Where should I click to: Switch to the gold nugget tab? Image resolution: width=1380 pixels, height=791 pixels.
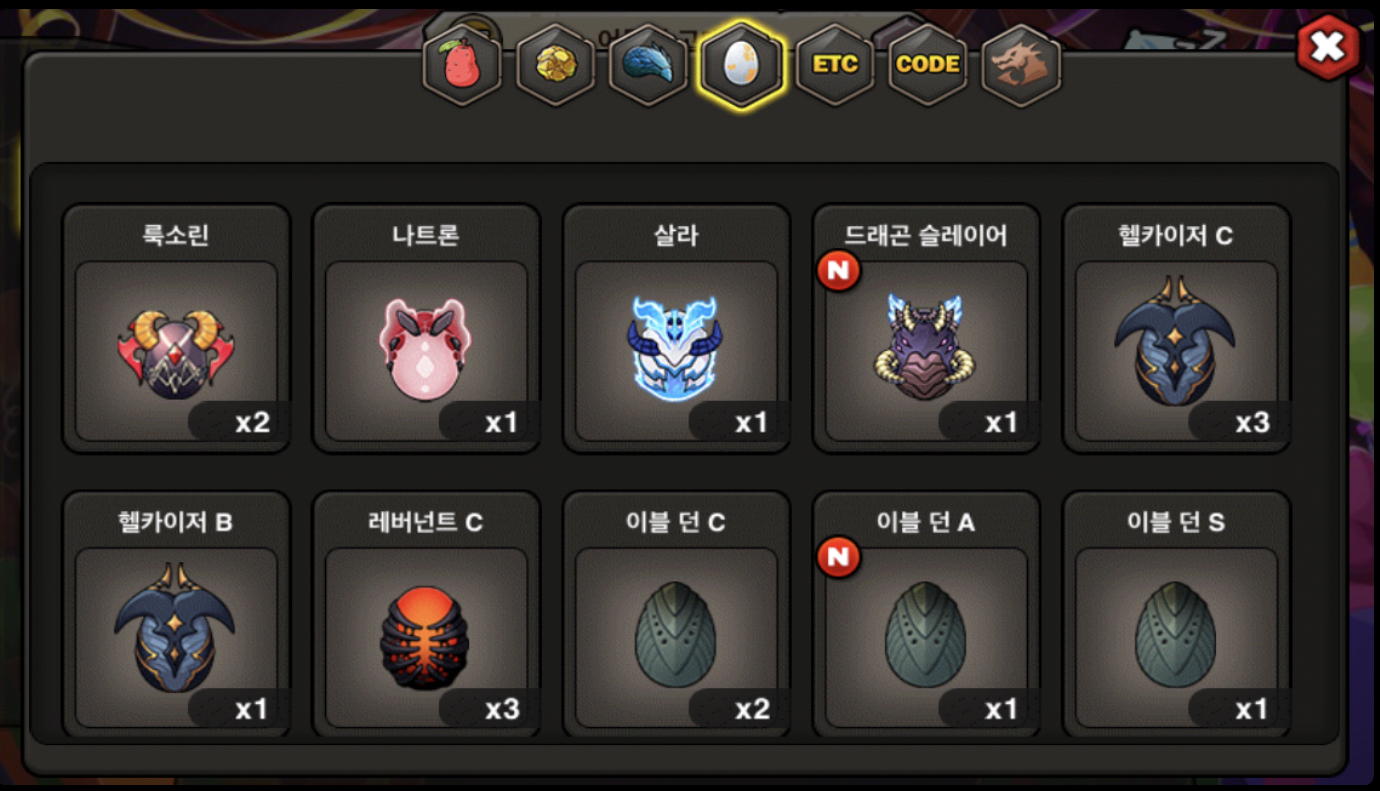point(554,66)
